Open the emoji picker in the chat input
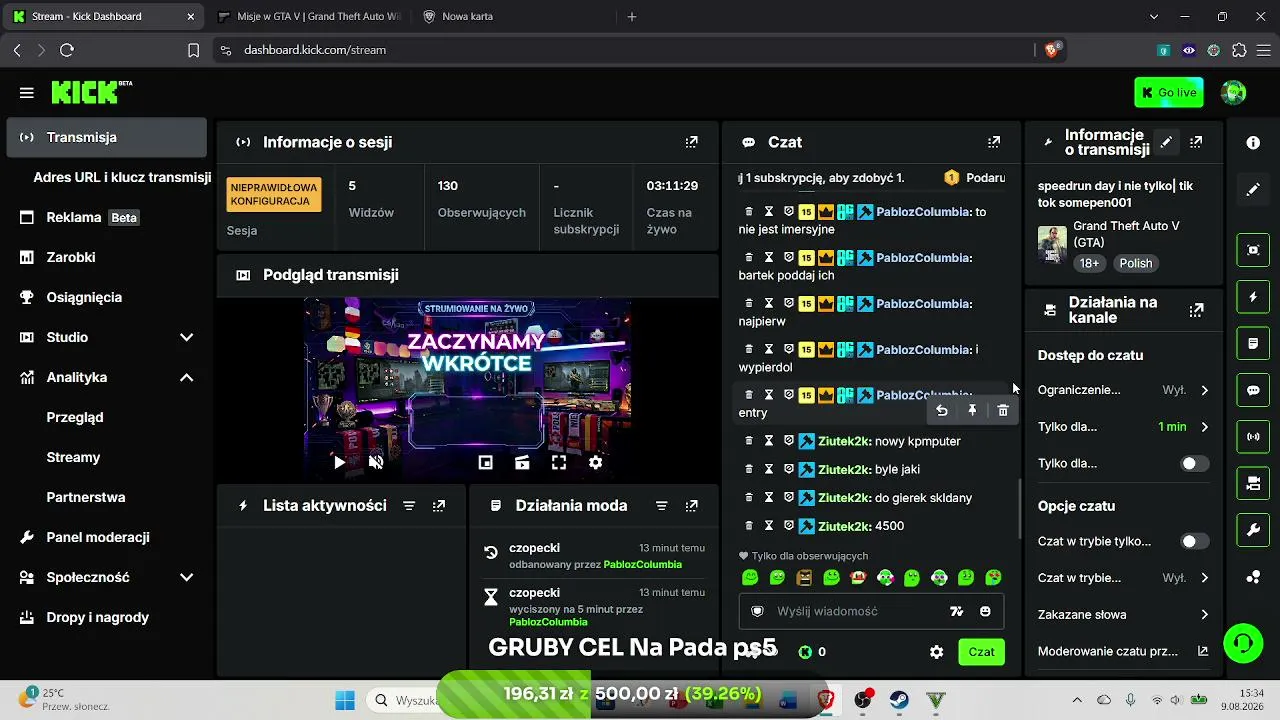 click(985, 611)
